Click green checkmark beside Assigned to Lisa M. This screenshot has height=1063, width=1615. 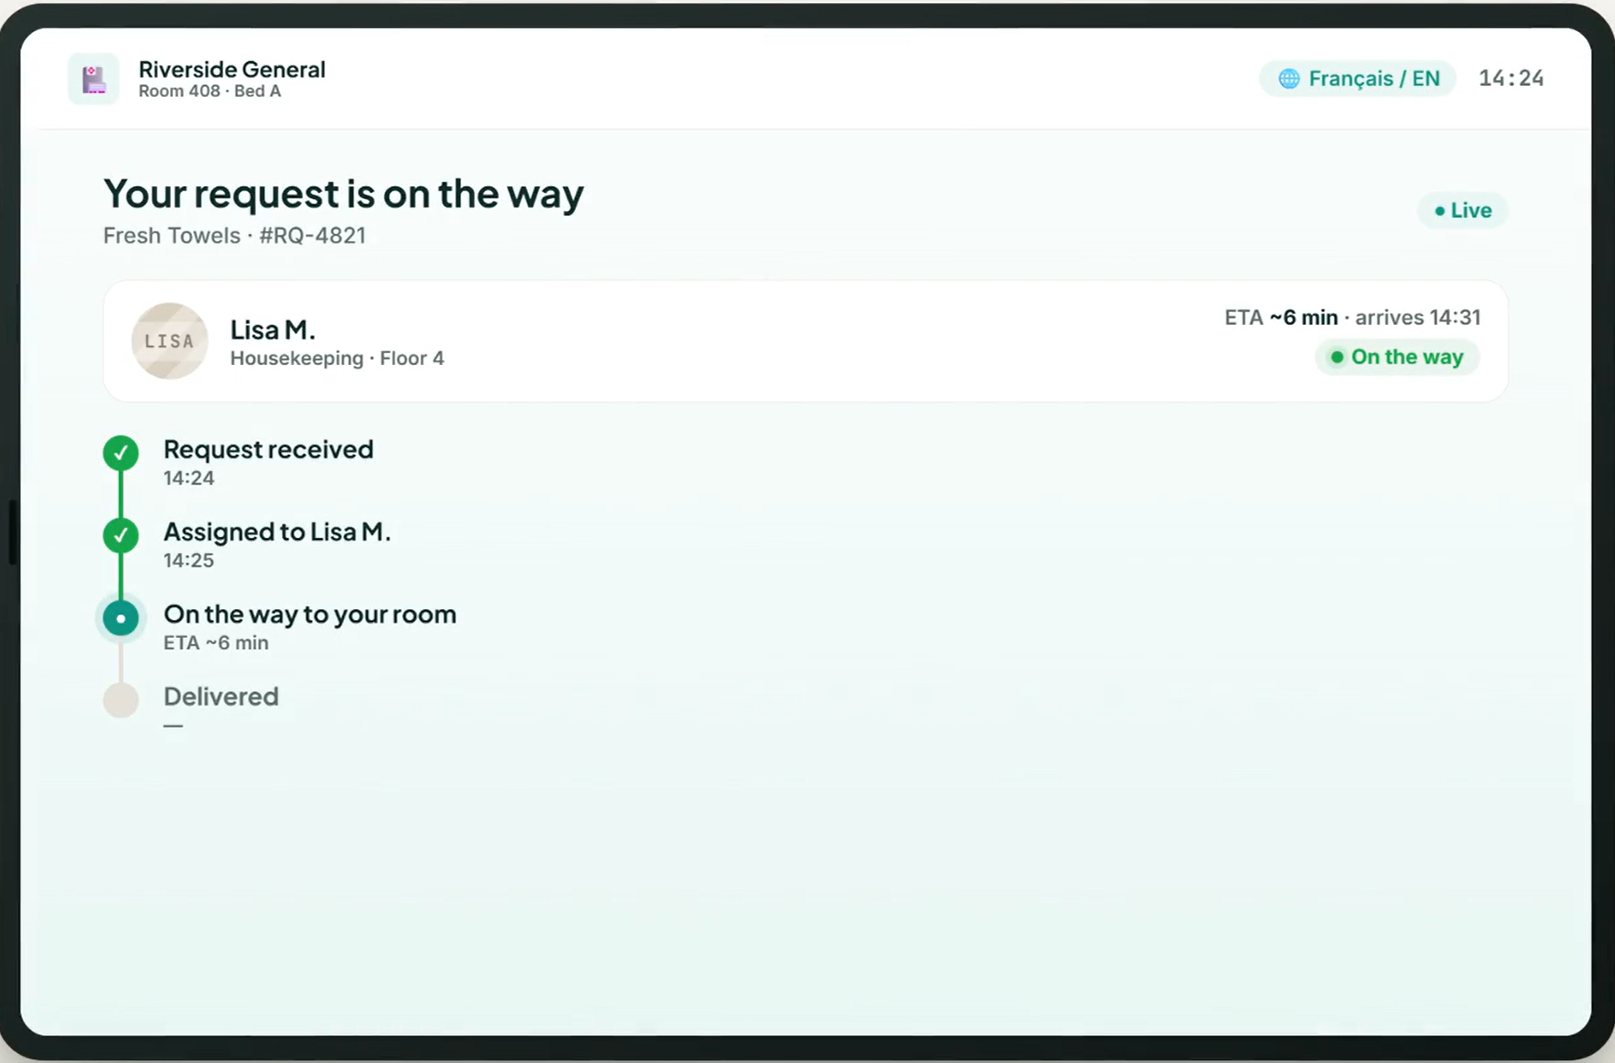click(x=121, y=535)
